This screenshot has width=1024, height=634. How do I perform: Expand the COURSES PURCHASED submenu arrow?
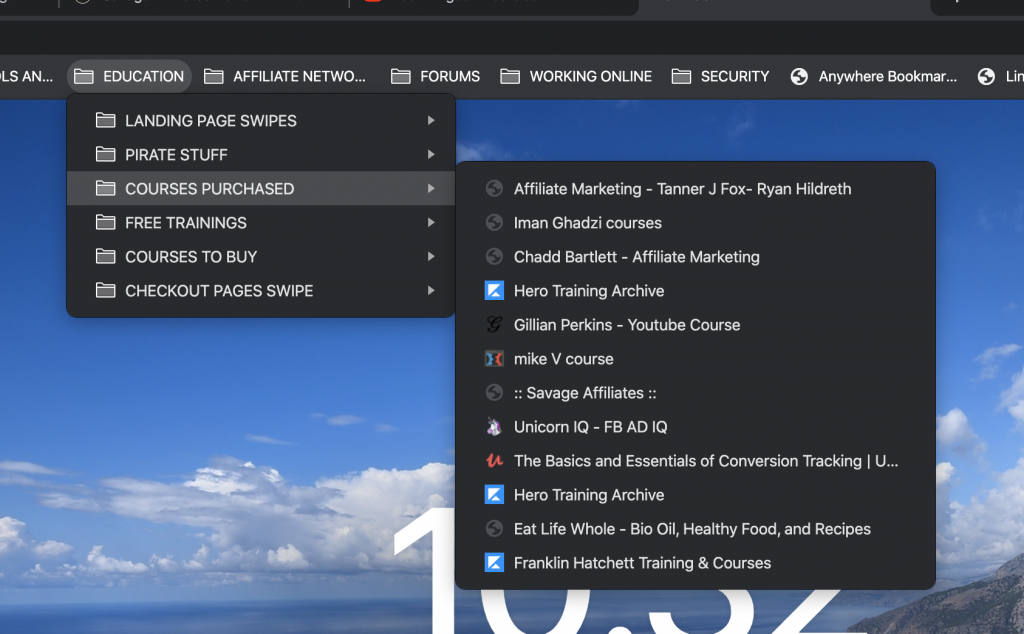[x=431, y=188]
